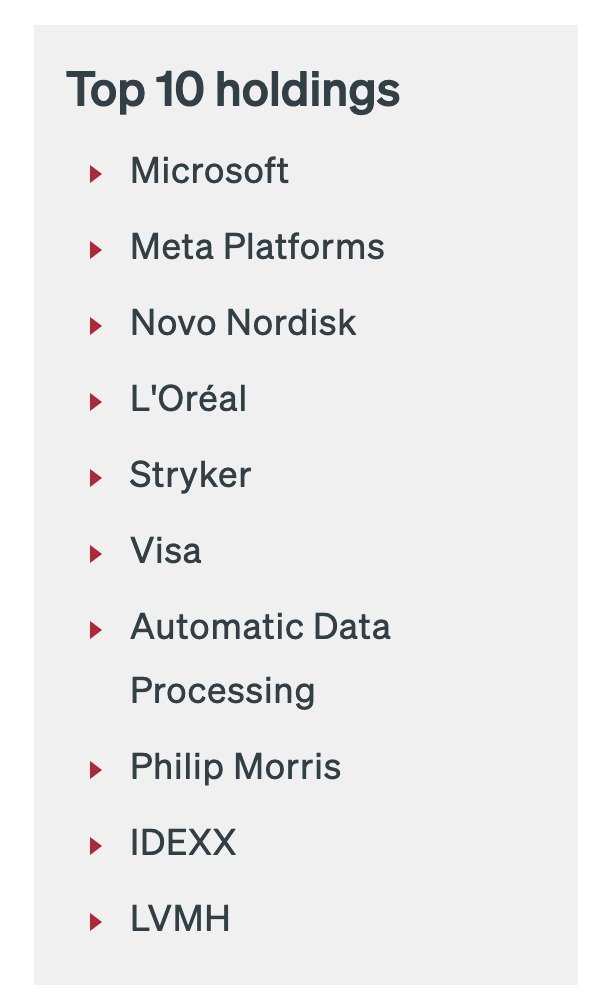
Task: Select the arrow bullet before Novo Nordisk
Action: (96, 326)
